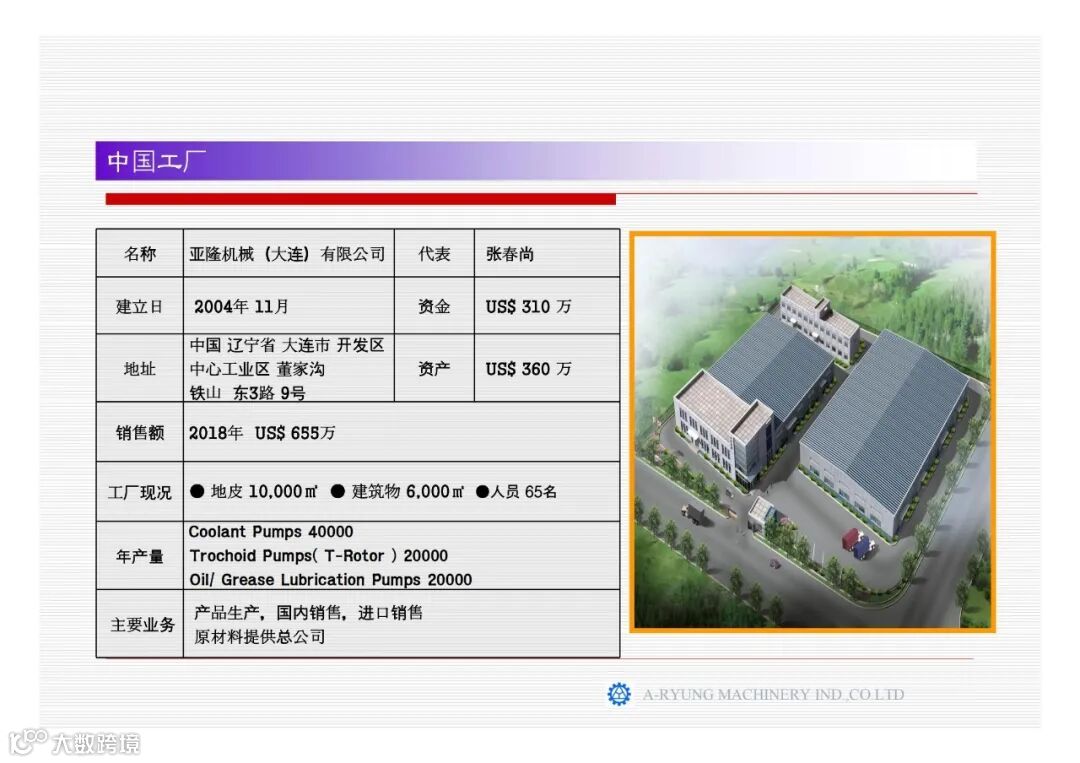Select the 销售额 label cell
The width and height of the screenshot is (1080, 763).
click(x=140, y=432)
